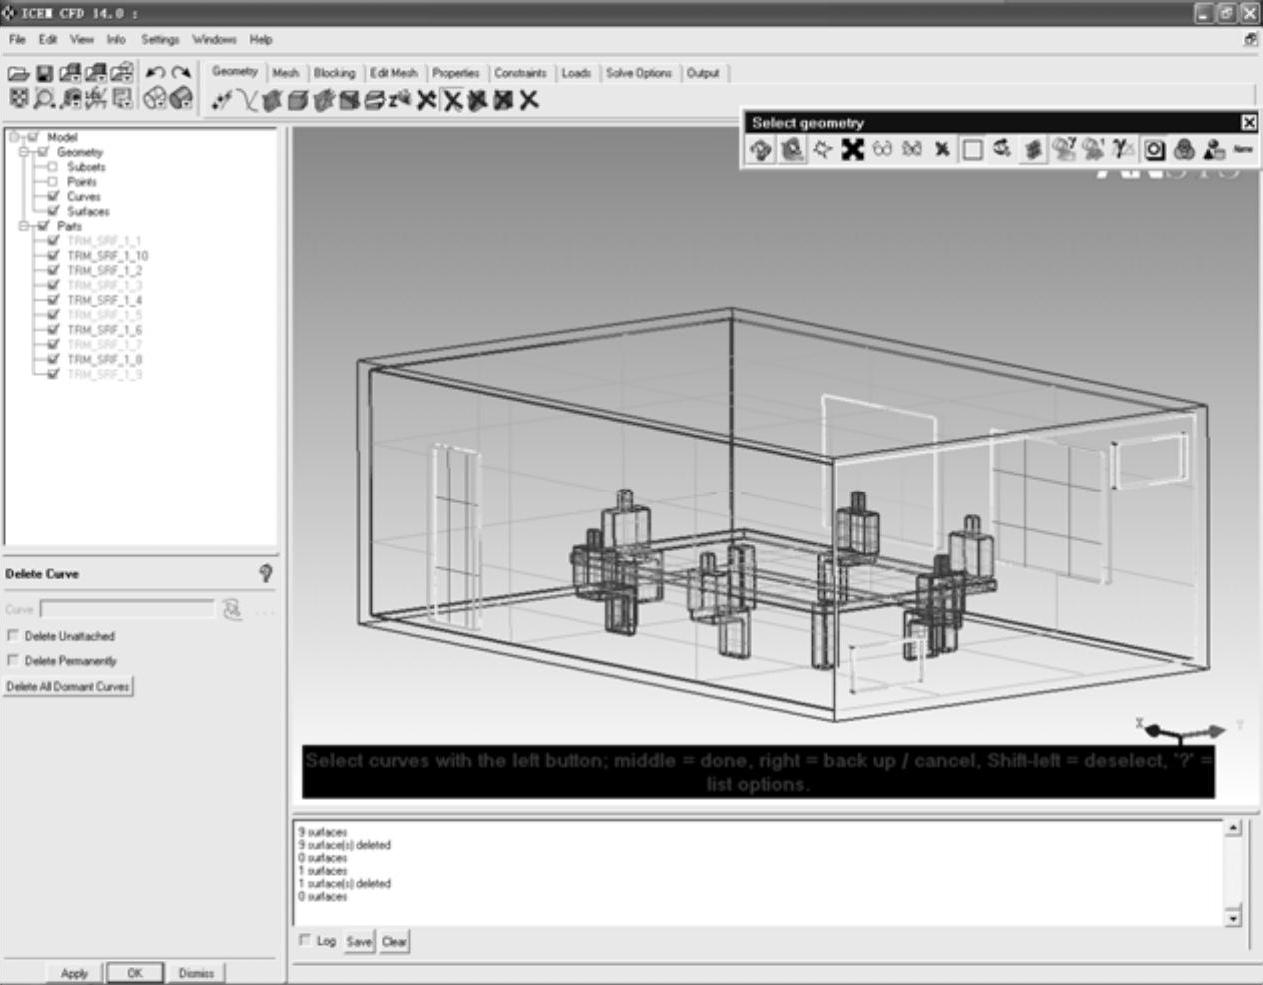
Task: Select the Create Point geometry tool
Action: coord(222,100)
